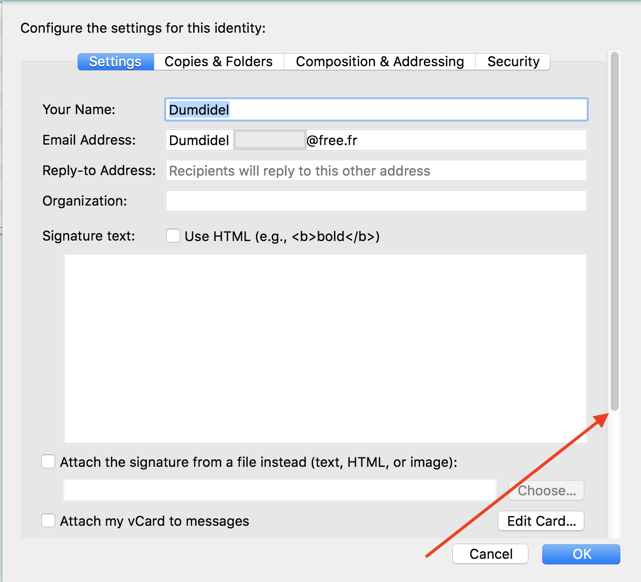The width and height of the screenshot is (641, 582).
Task: Click inside the signature text area
Action: 325,348
